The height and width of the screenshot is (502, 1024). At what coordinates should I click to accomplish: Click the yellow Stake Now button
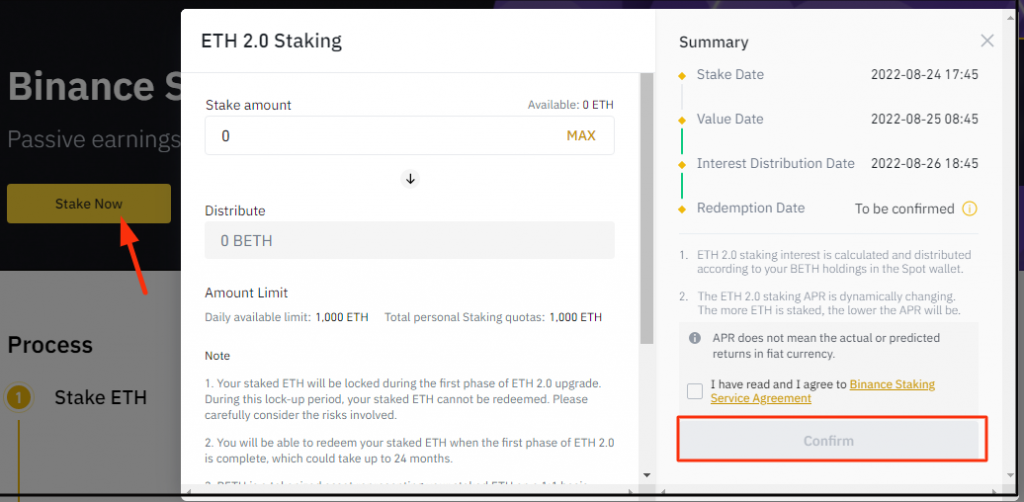click(89, 204)
